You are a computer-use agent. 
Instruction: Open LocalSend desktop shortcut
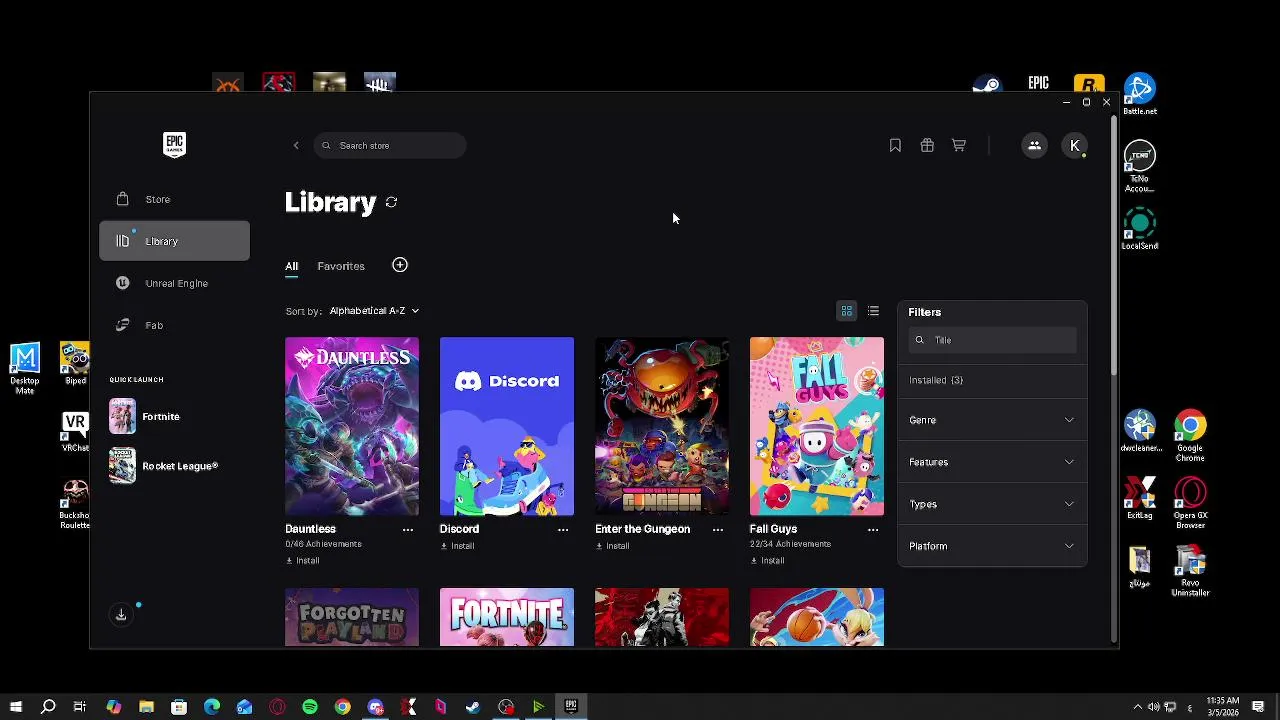click(x=1140, y=229)
